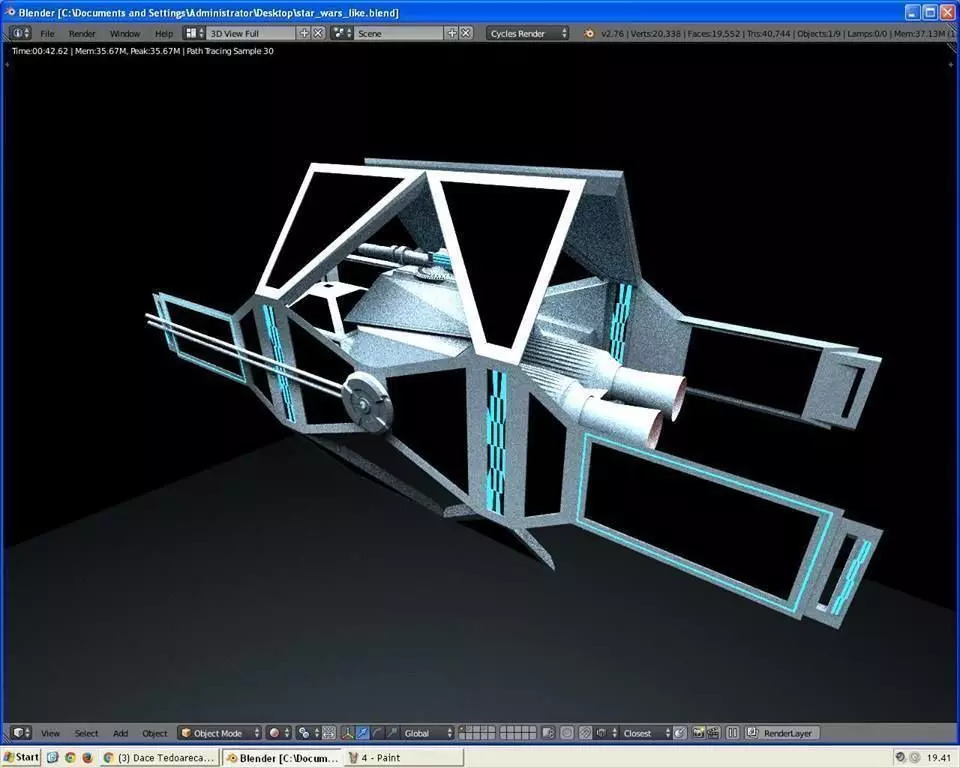Image resolution: width=960 pixels, height=768 pixels.
Task: Add a new scene with plus icon
Action: 452,33
